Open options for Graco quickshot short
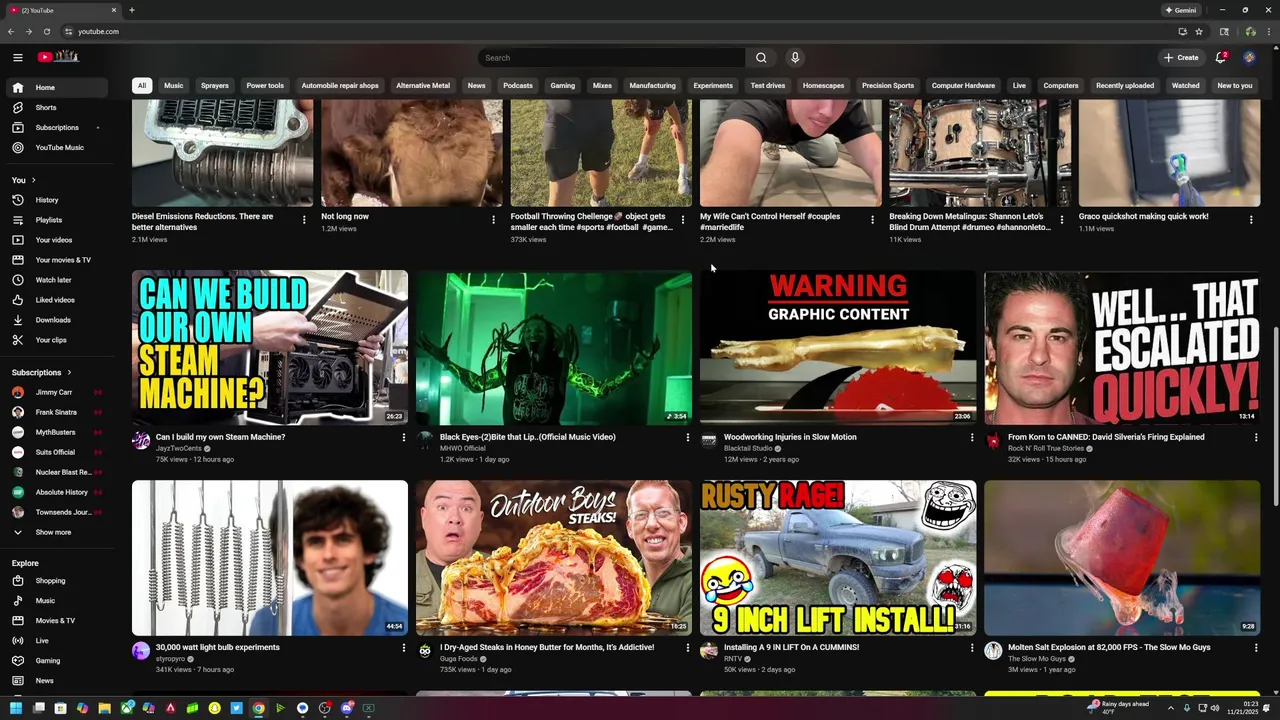The height and width of the screenshot is (720, 1280). (1251, 220)
